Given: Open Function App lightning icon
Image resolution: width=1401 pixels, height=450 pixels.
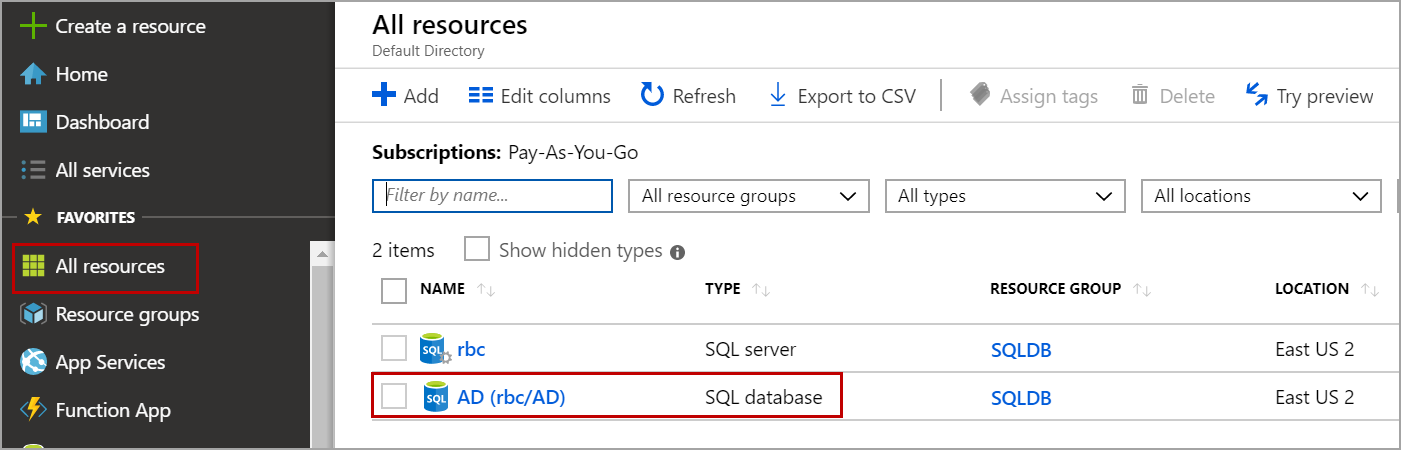Looking at the screenshot, I should click(x=34, y=410).
